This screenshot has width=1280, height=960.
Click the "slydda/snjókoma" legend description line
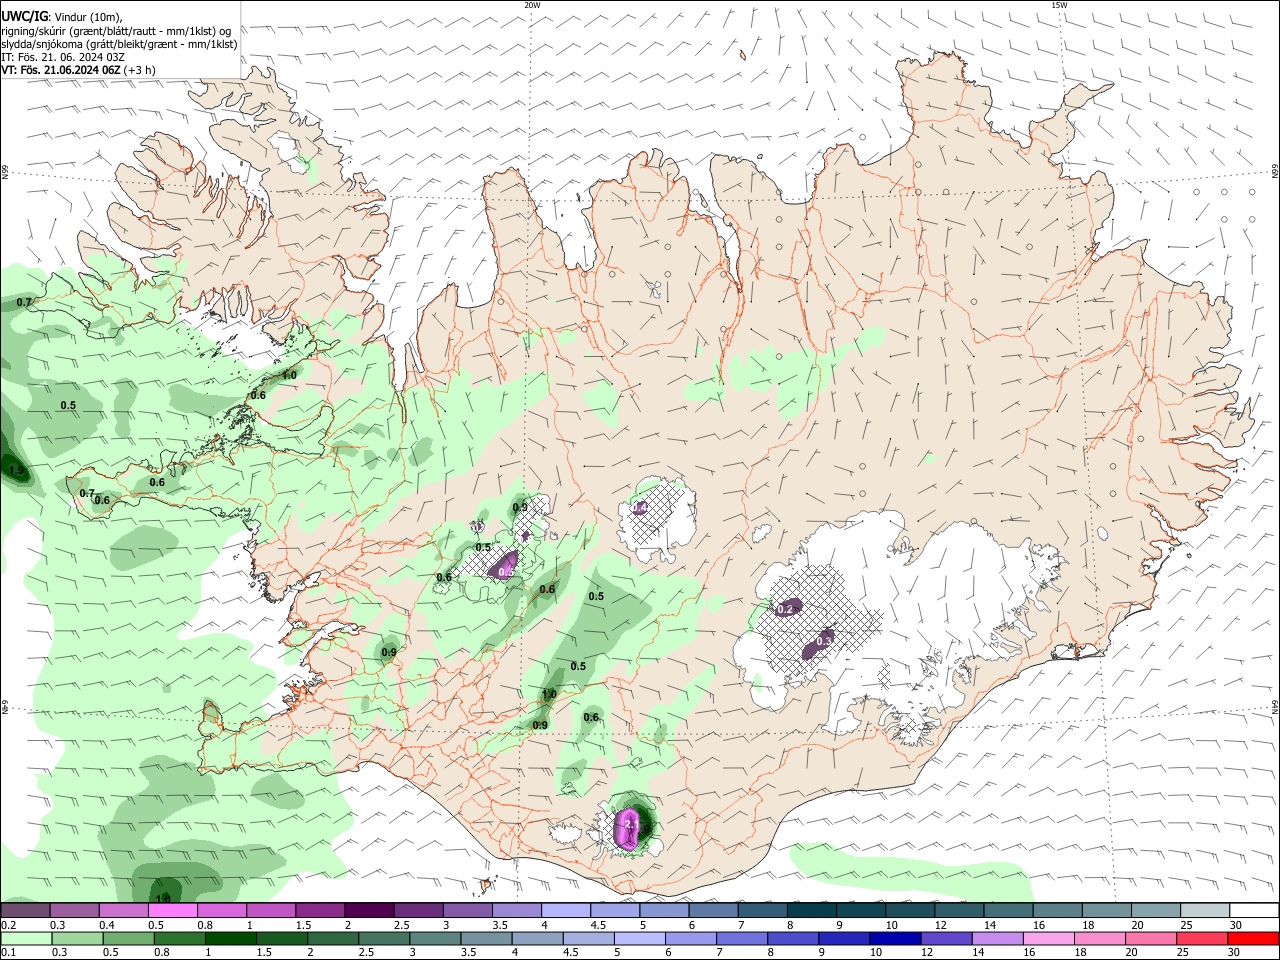120,44
